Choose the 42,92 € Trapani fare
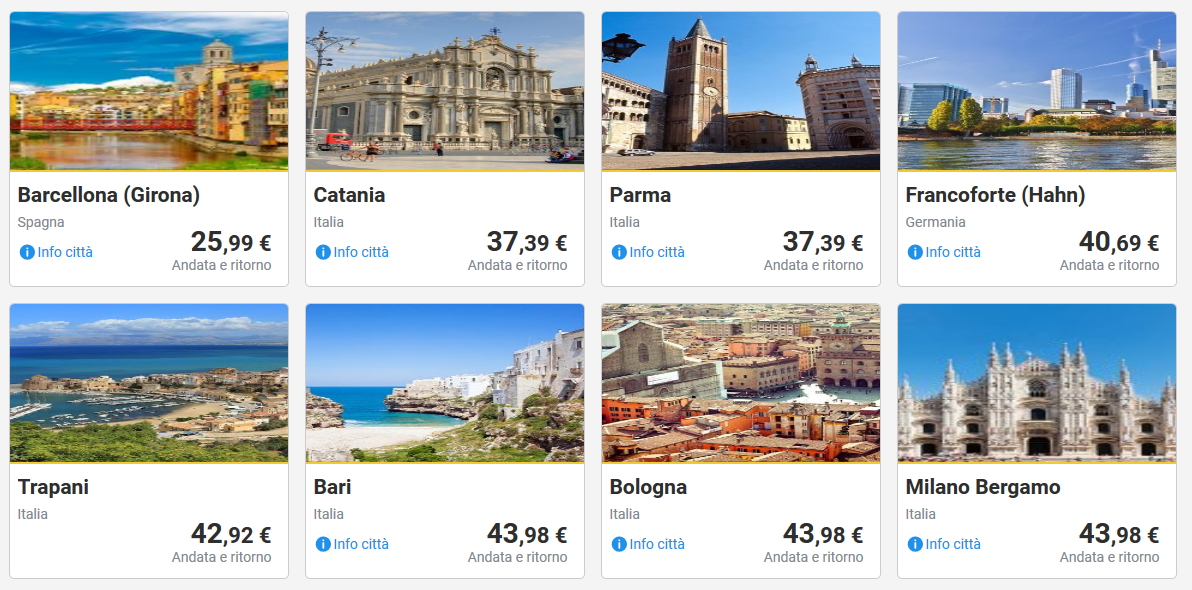The width and height of the screenshot is (1192, 590). click(x=230, y=535)
